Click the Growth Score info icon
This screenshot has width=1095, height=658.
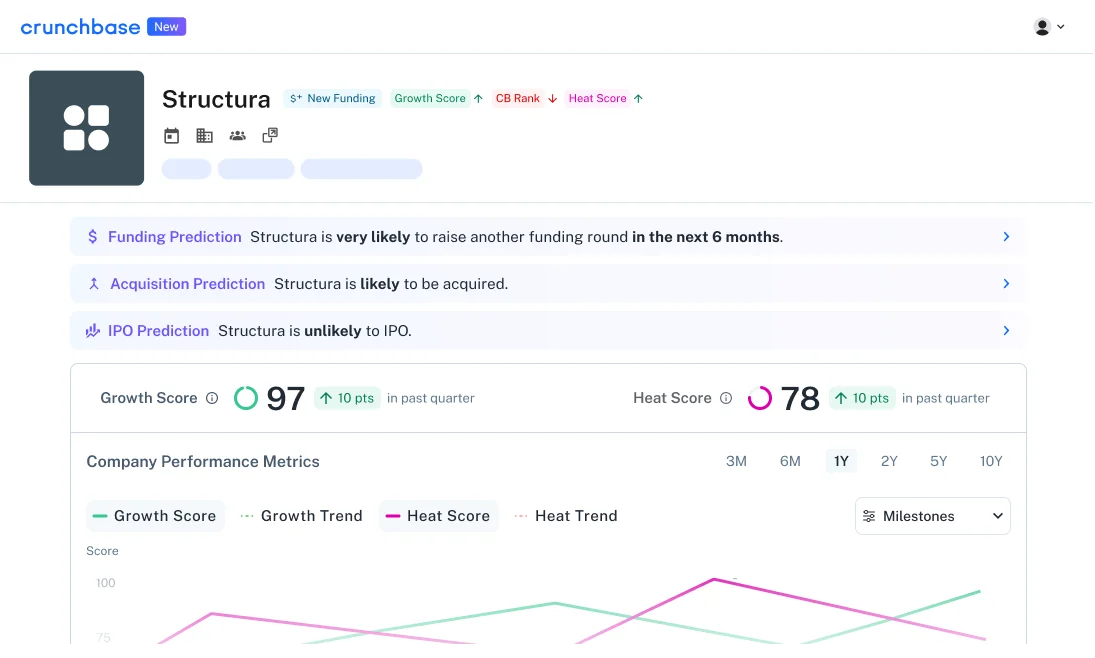click(x=212, y=398)
